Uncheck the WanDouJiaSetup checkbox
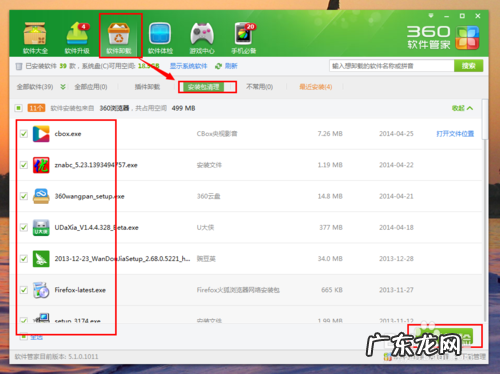The width and height of the screenshot is (500, 374). click(24, 259)
